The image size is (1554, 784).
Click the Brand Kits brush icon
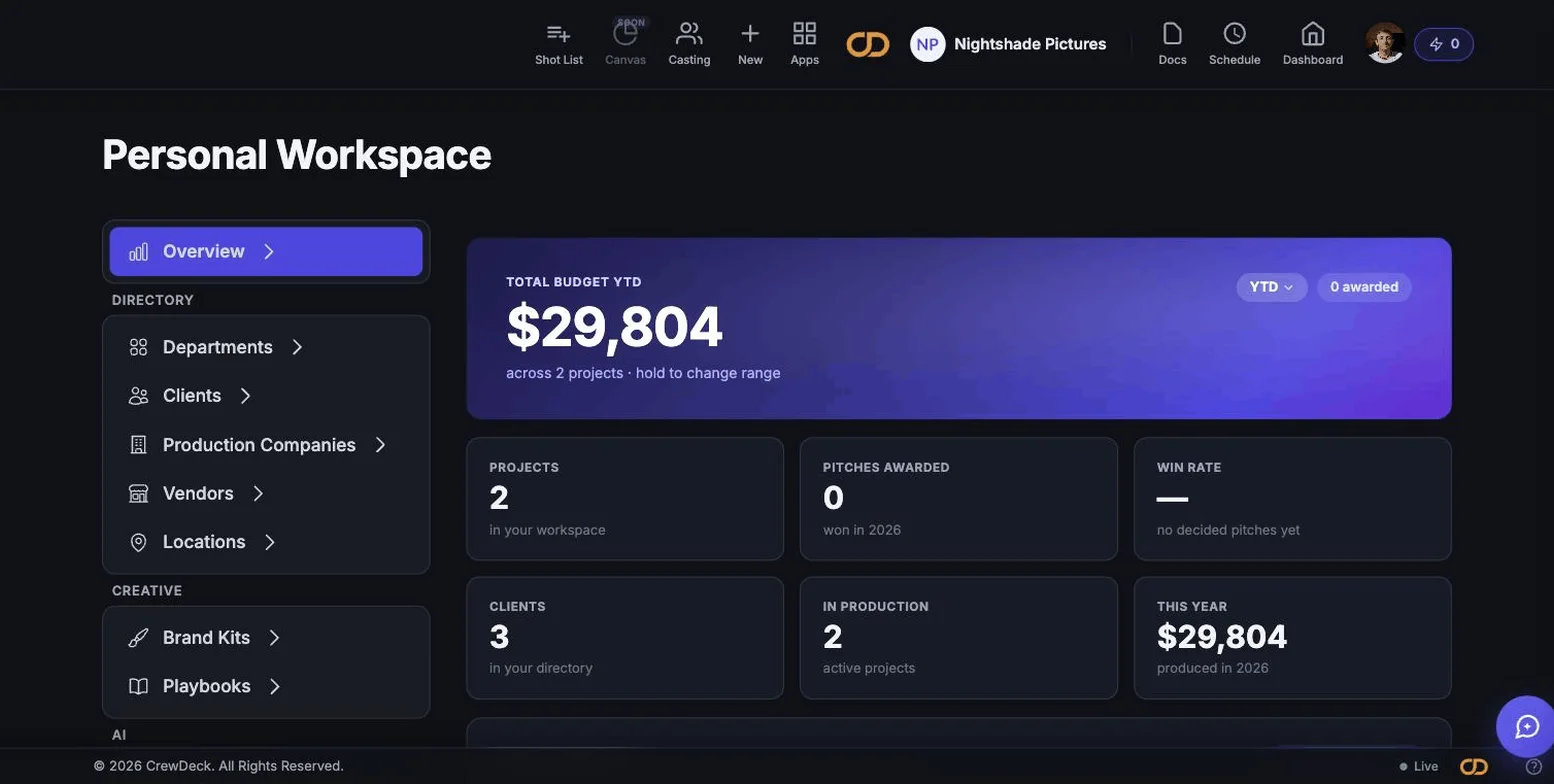tap(139, 638)
